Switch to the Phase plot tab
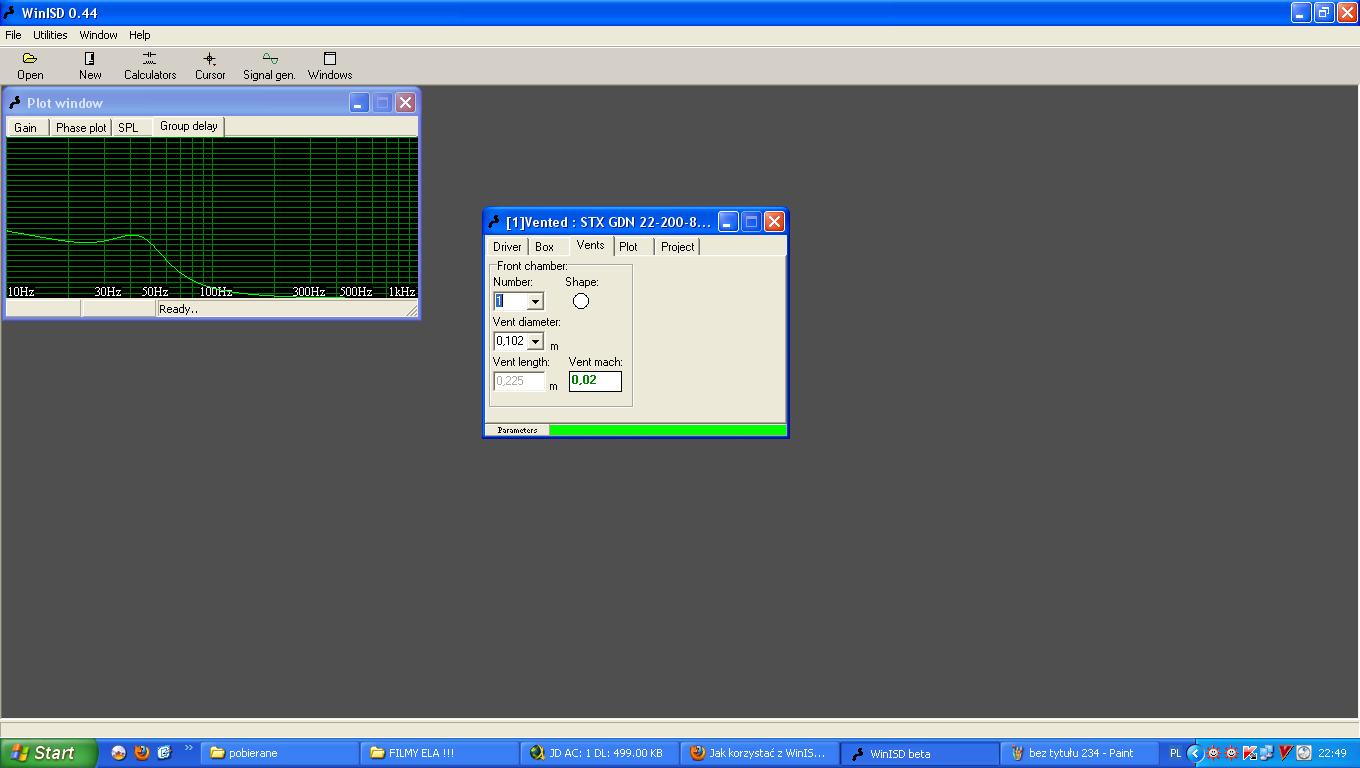The height and width of the screenshot is (768, 1360). coord(81,128)
